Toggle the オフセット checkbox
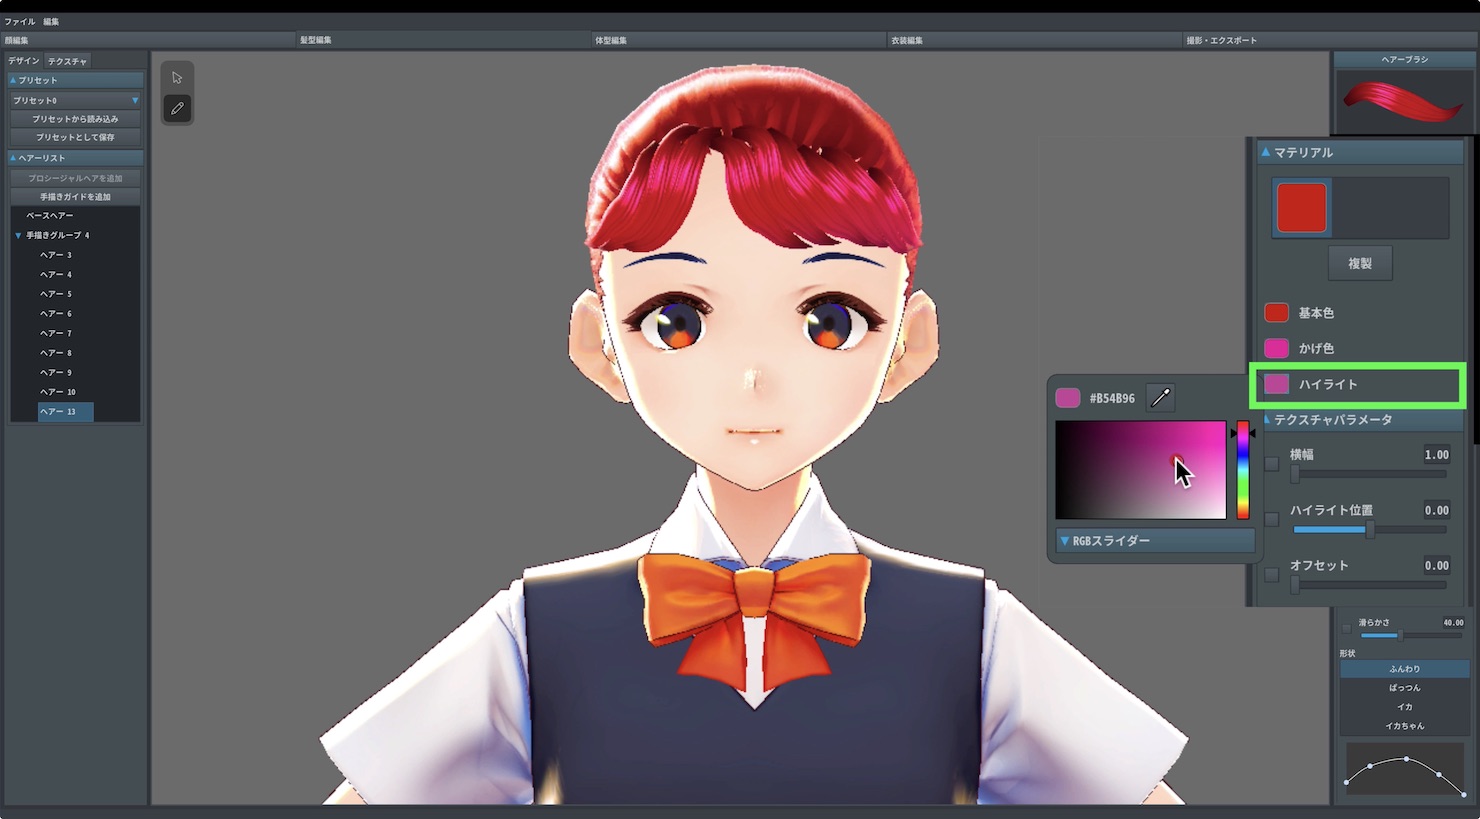1480x819 pixels. [1271, 575]
